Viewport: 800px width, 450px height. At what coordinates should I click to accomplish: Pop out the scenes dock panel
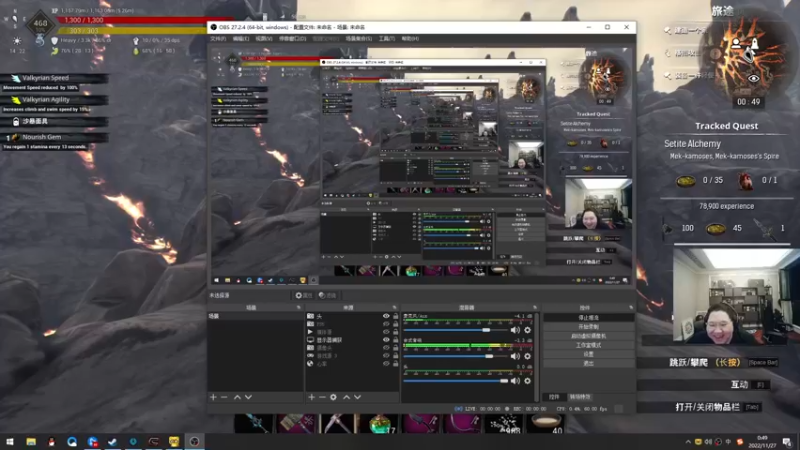(299, 308)
